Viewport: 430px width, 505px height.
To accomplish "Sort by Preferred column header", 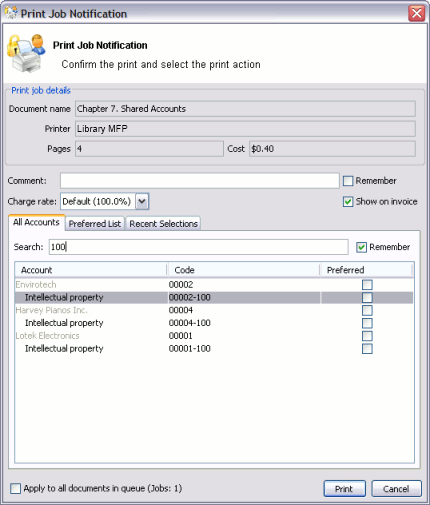I will coord(366,270).
